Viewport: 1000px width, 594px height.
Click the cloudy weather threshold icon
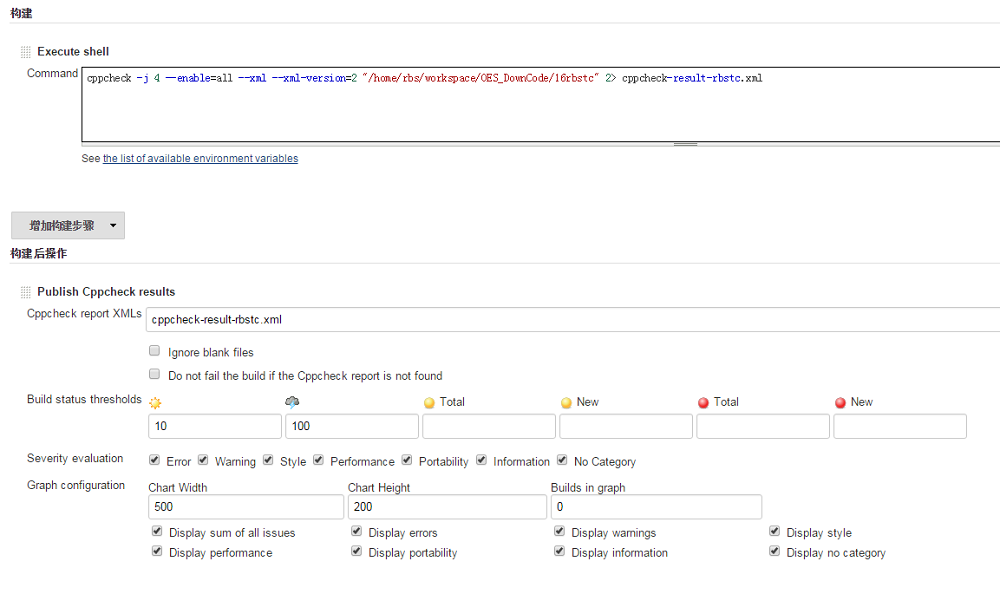(x=293, y=401)
